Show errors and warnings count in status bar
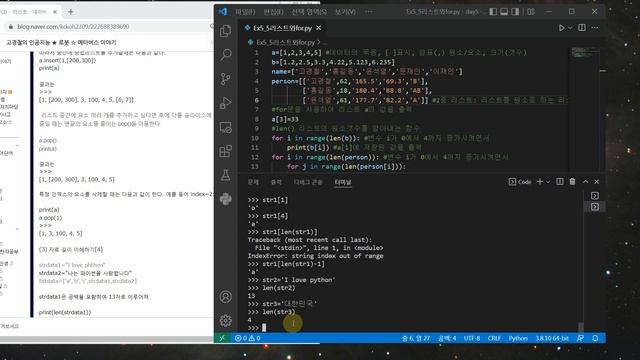The image size is (640, 360). pos(247,338)
